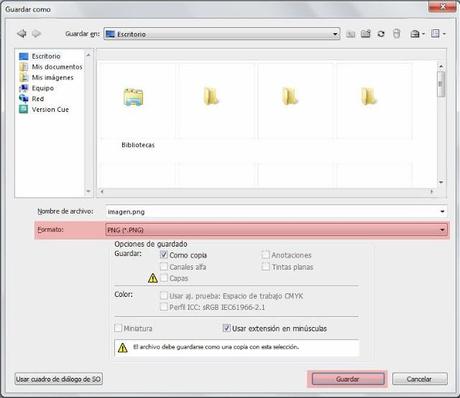Toggle the Anotaciones checkbox
The height and width of the screenshot is (398, 460).
pos(265,255)
